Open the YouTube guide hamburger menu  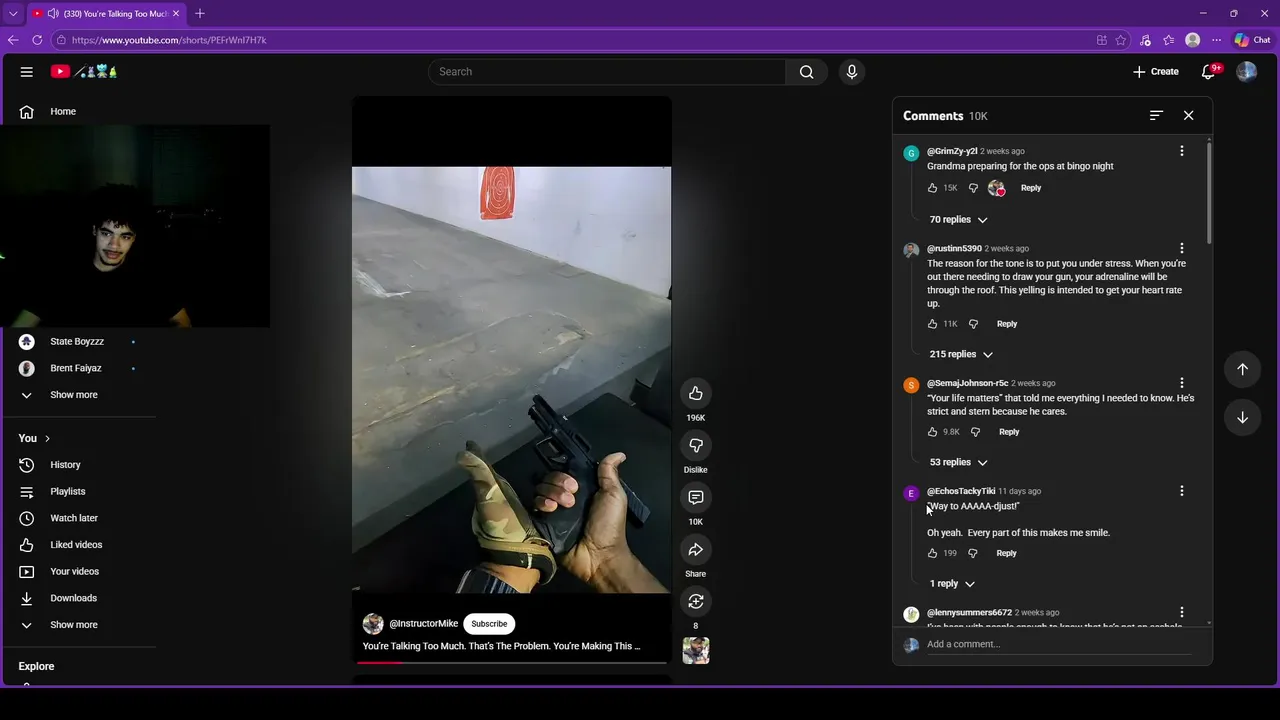(x=27, y=72)
